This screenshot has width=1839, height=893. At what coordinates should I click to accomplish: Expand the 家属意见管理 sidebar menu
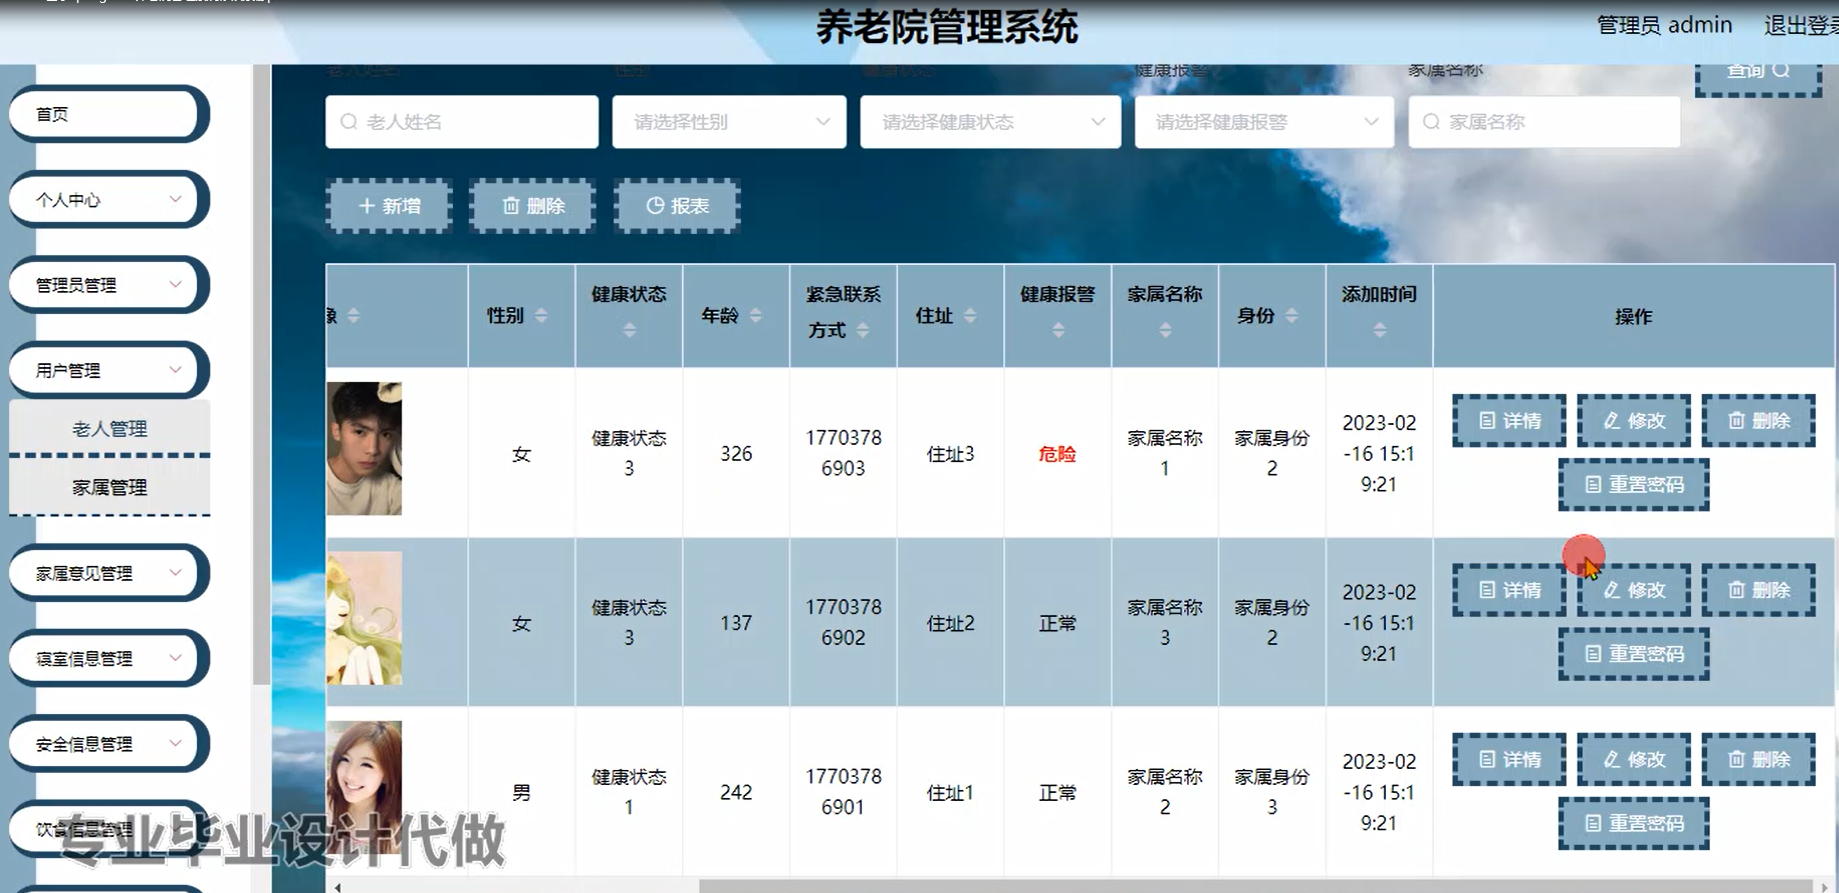coord(107,573)
